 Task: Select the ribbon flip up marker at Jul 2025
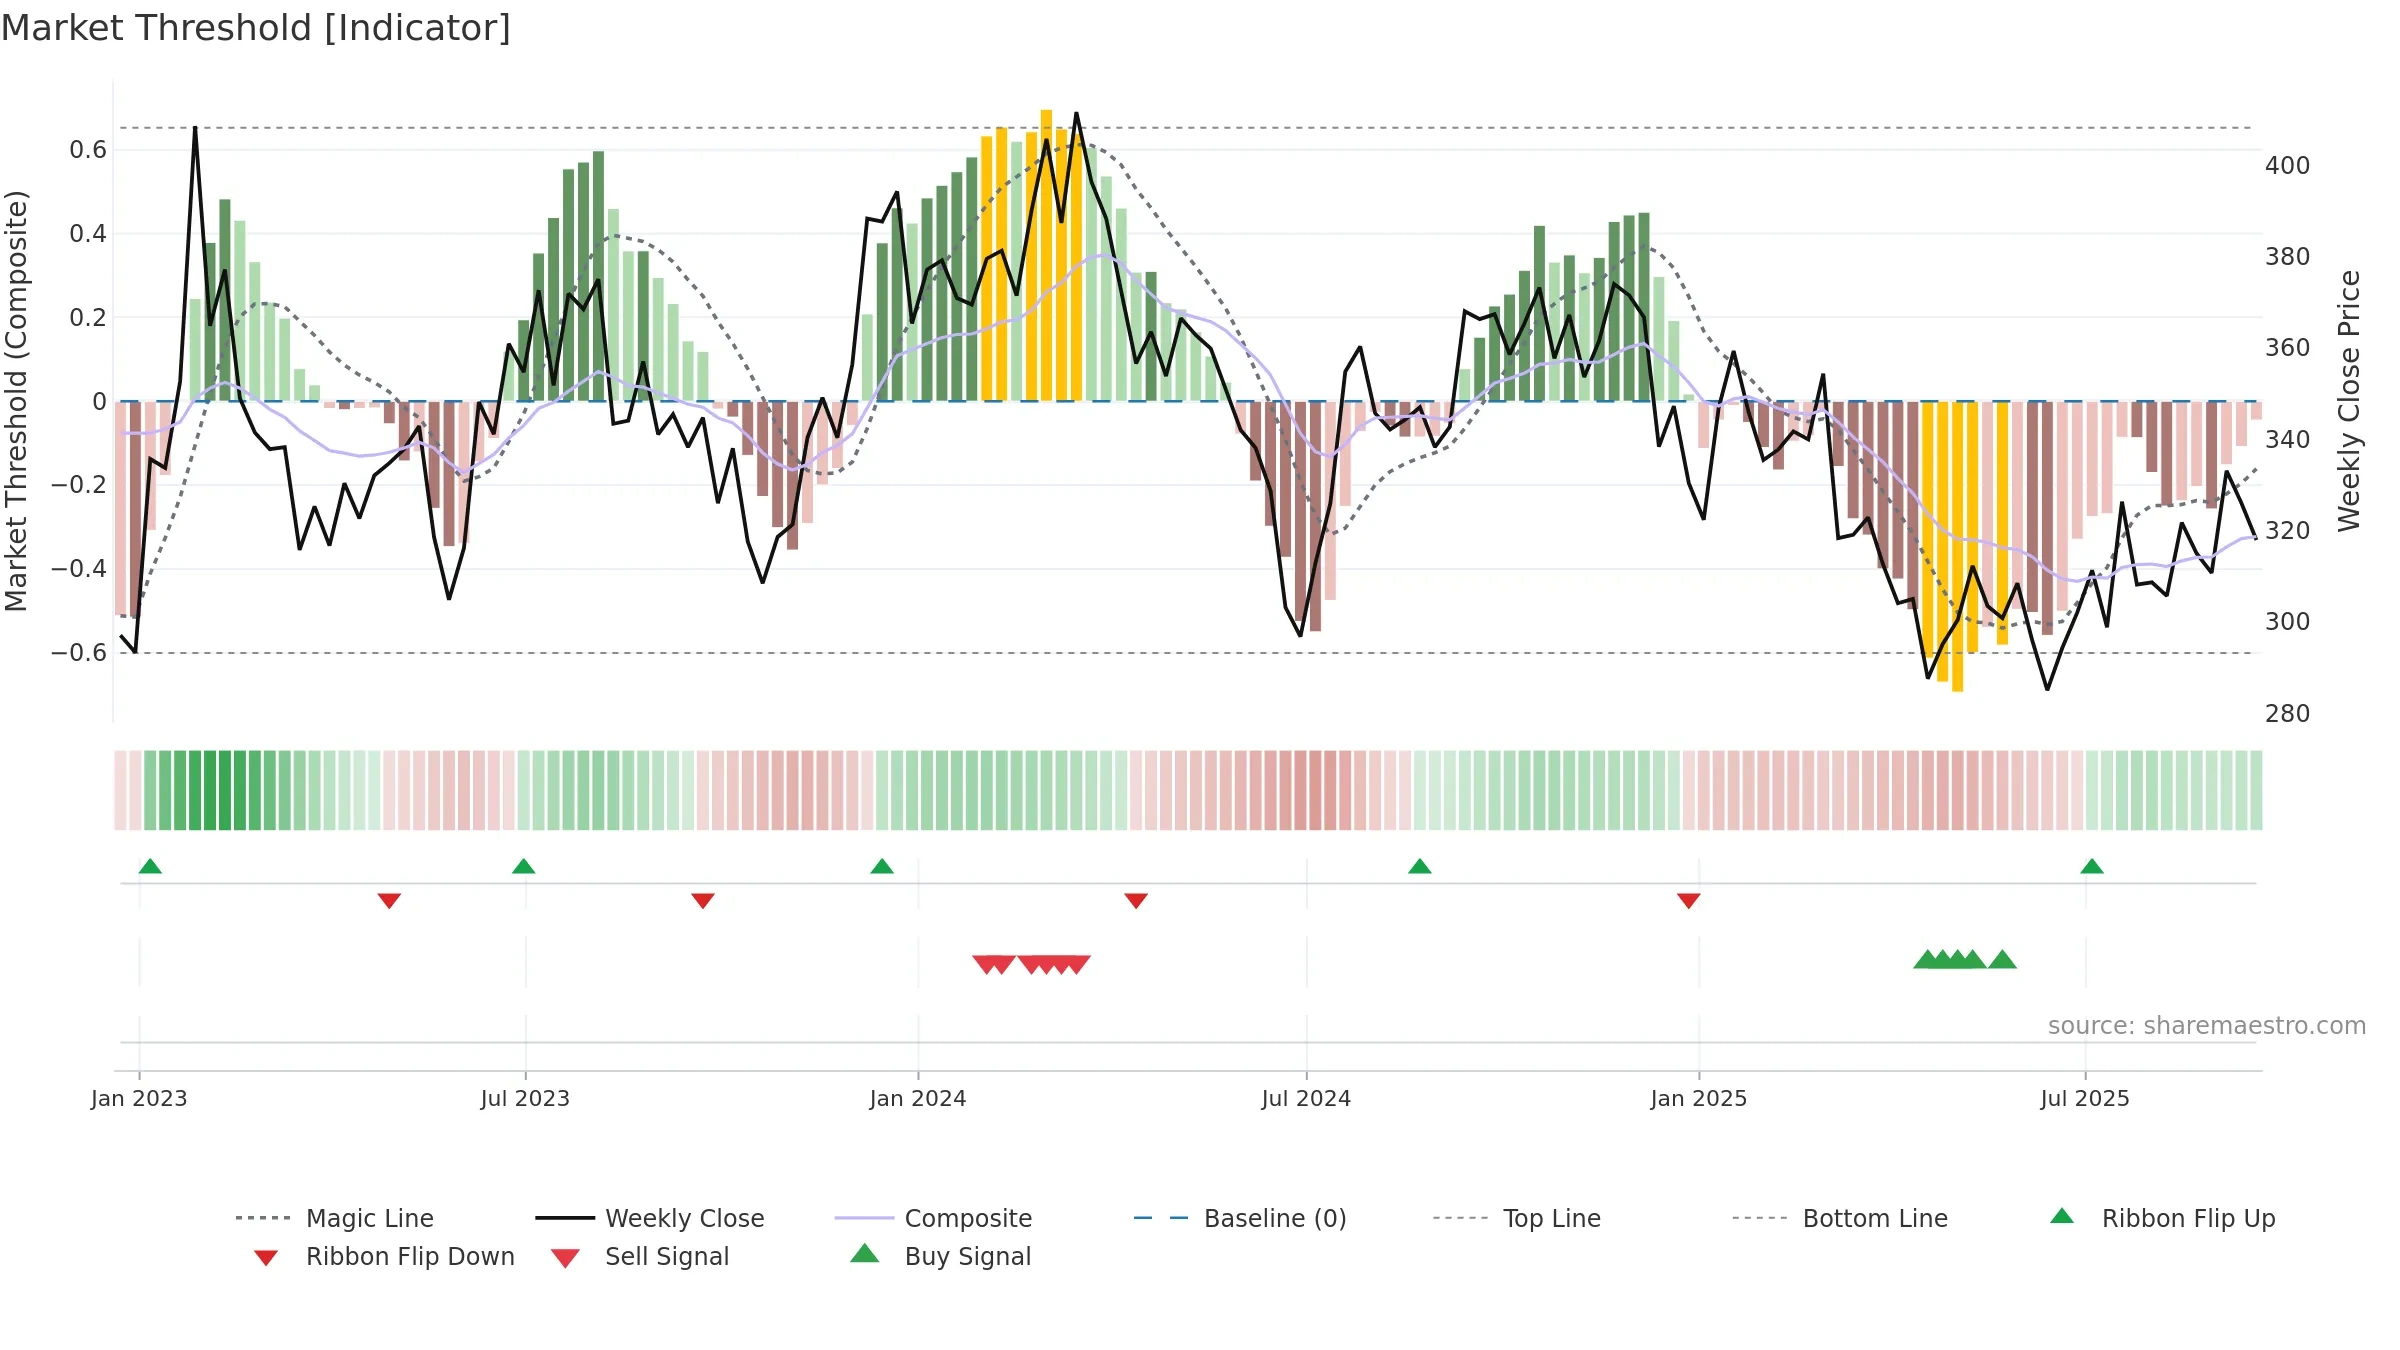point(2092,866)
